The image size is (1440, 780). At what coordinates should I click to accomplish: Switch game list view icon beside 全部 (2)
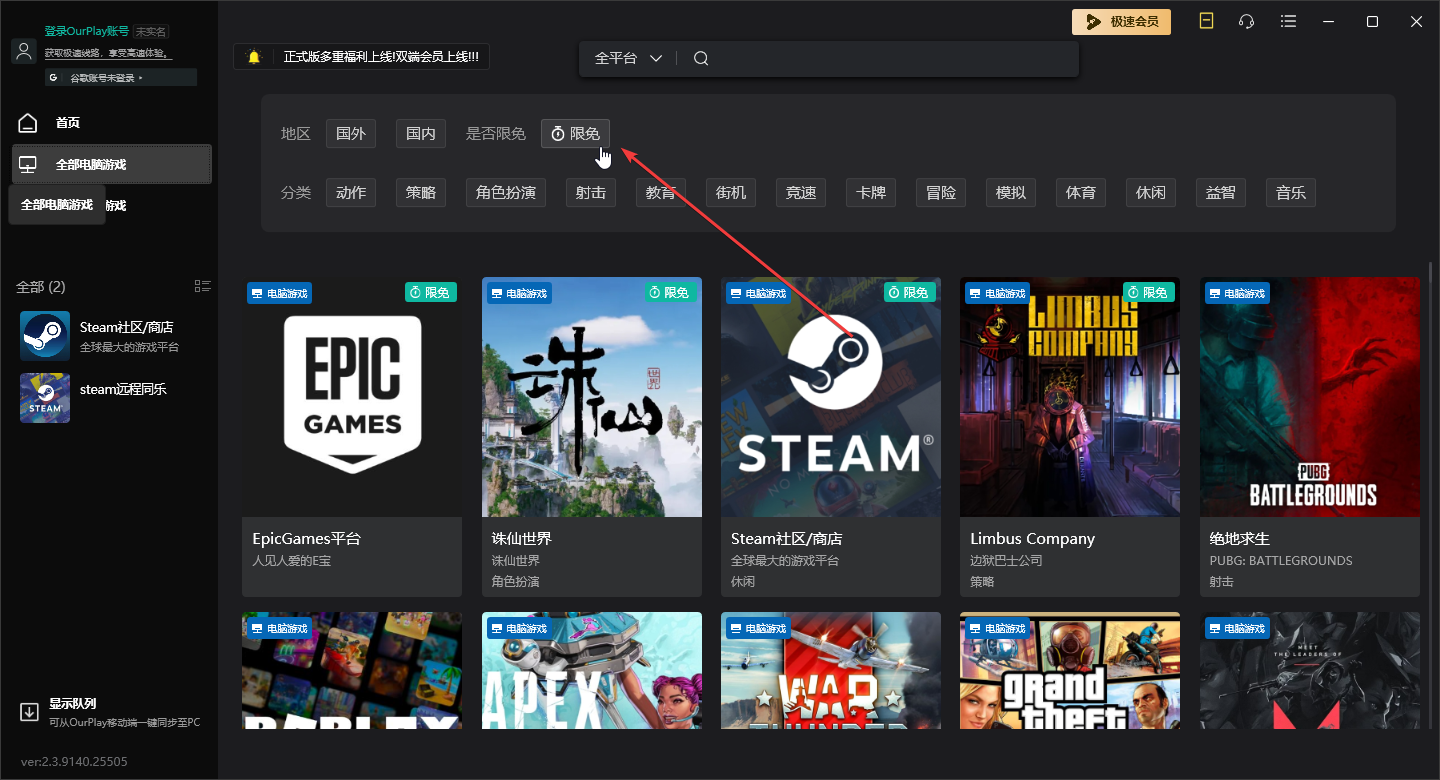tap(203, 287)
